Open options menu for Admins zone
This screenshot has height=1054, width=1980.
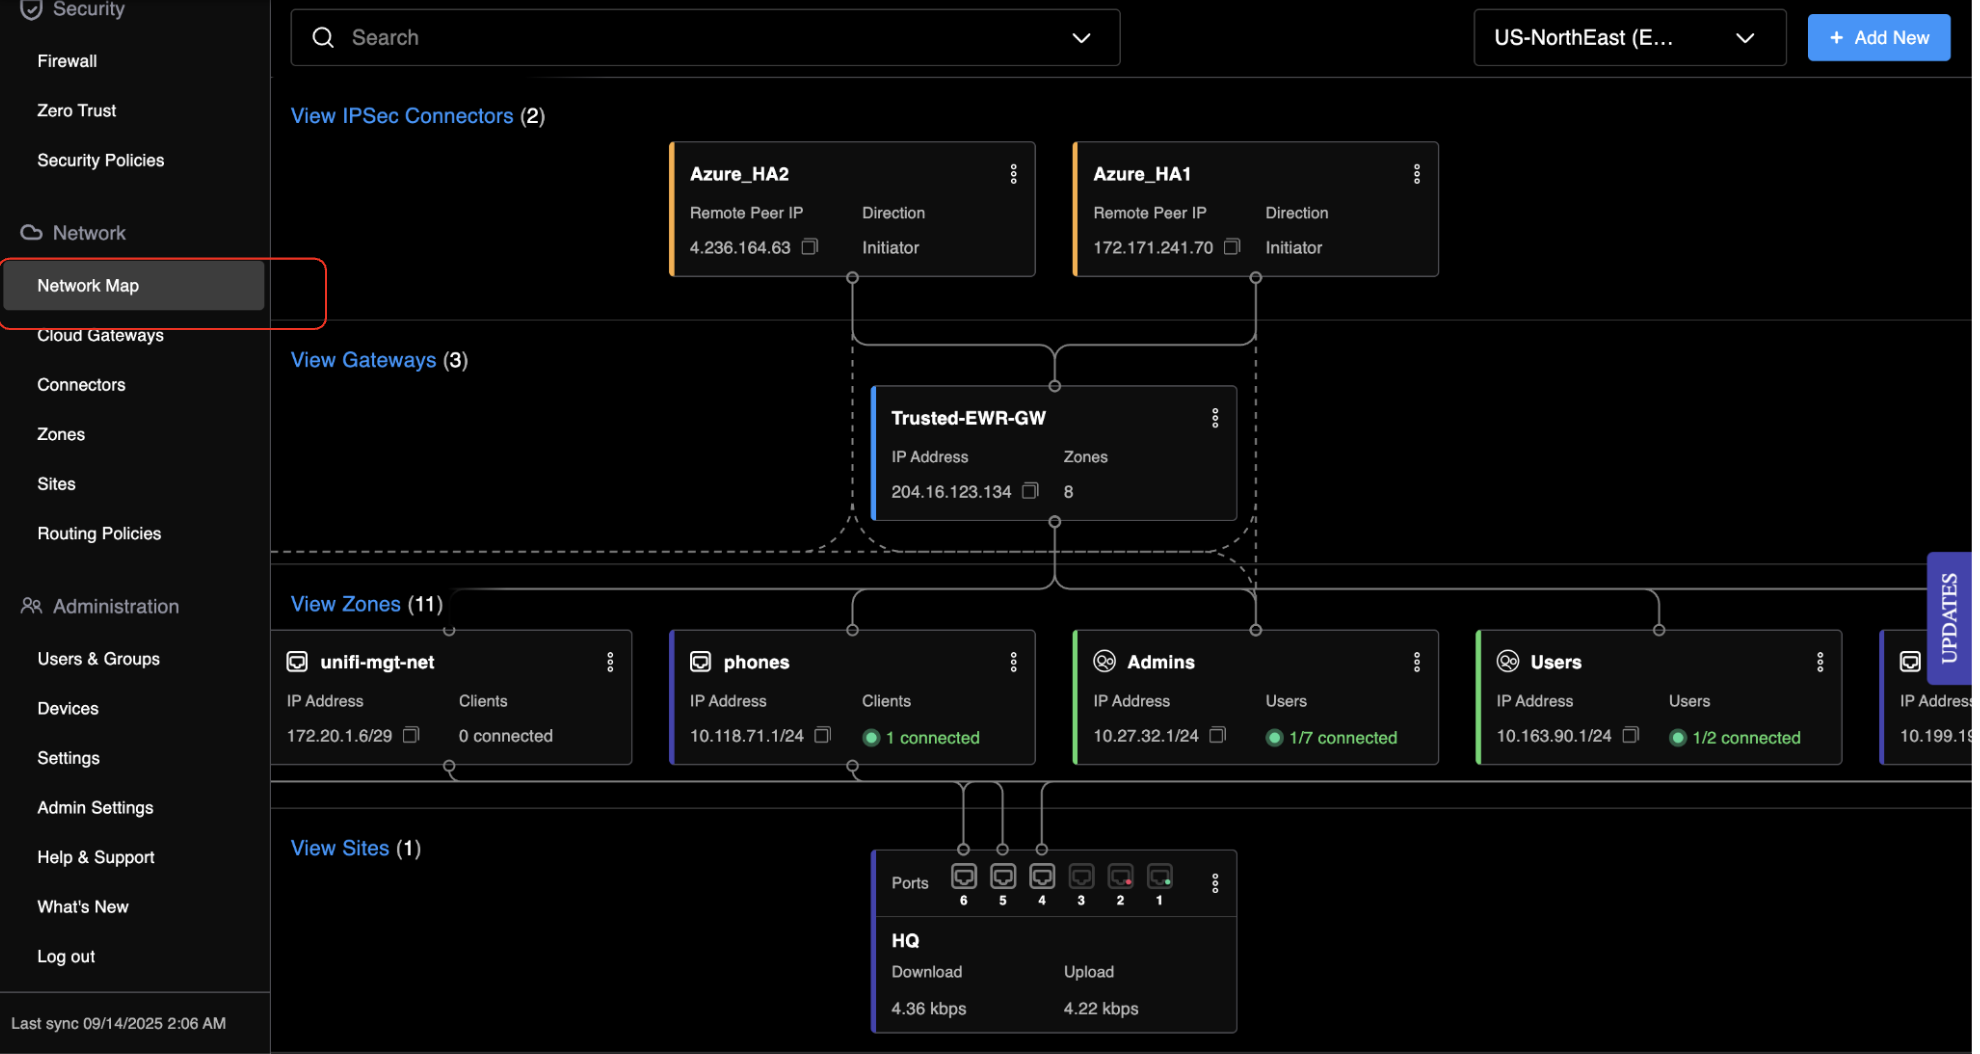pyautogui.click(x=1416, y=662)
